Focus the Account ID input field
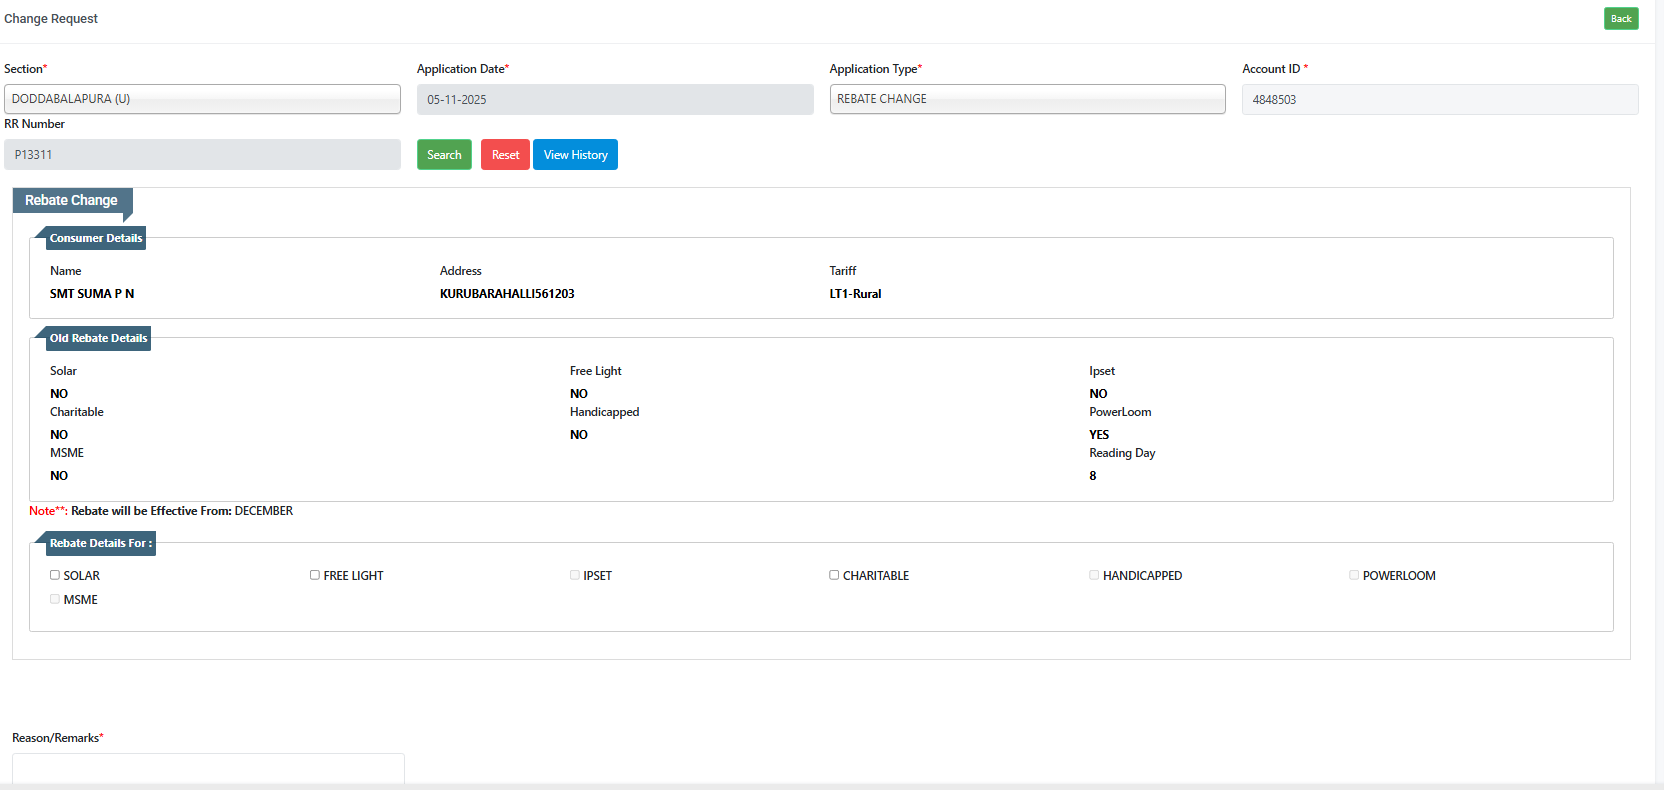 click(1439, 100)
